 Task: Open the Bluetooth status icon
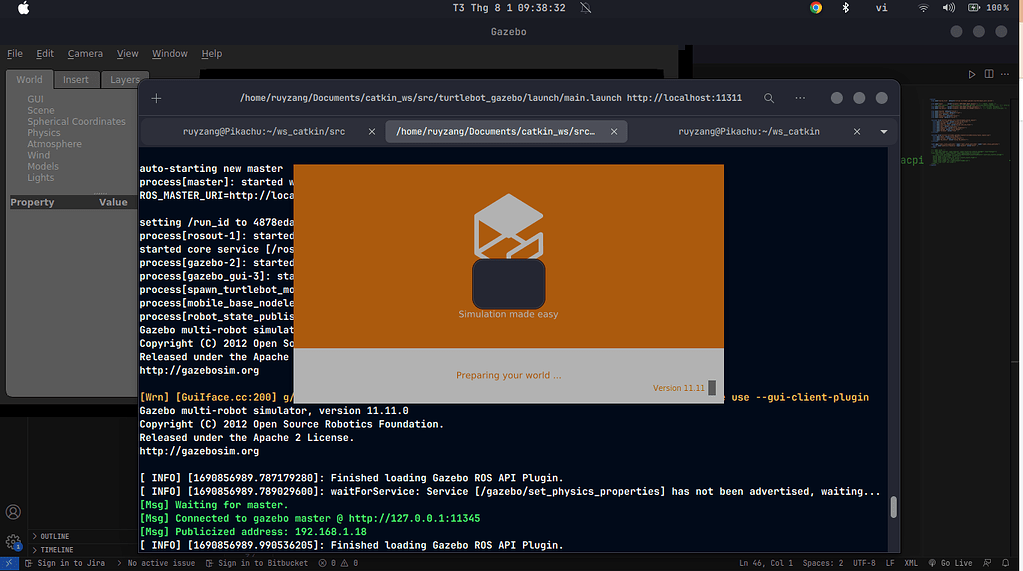(846, 8)
